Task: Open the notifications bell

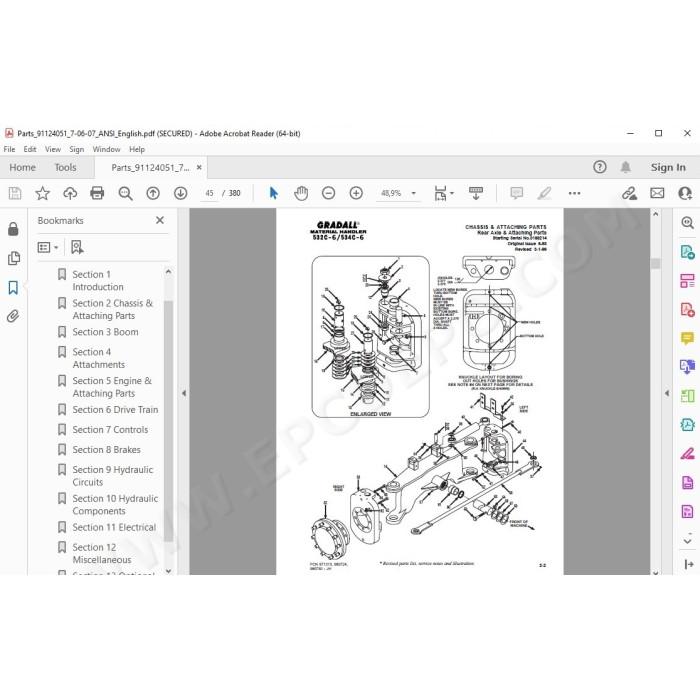Action: point(625,167)
